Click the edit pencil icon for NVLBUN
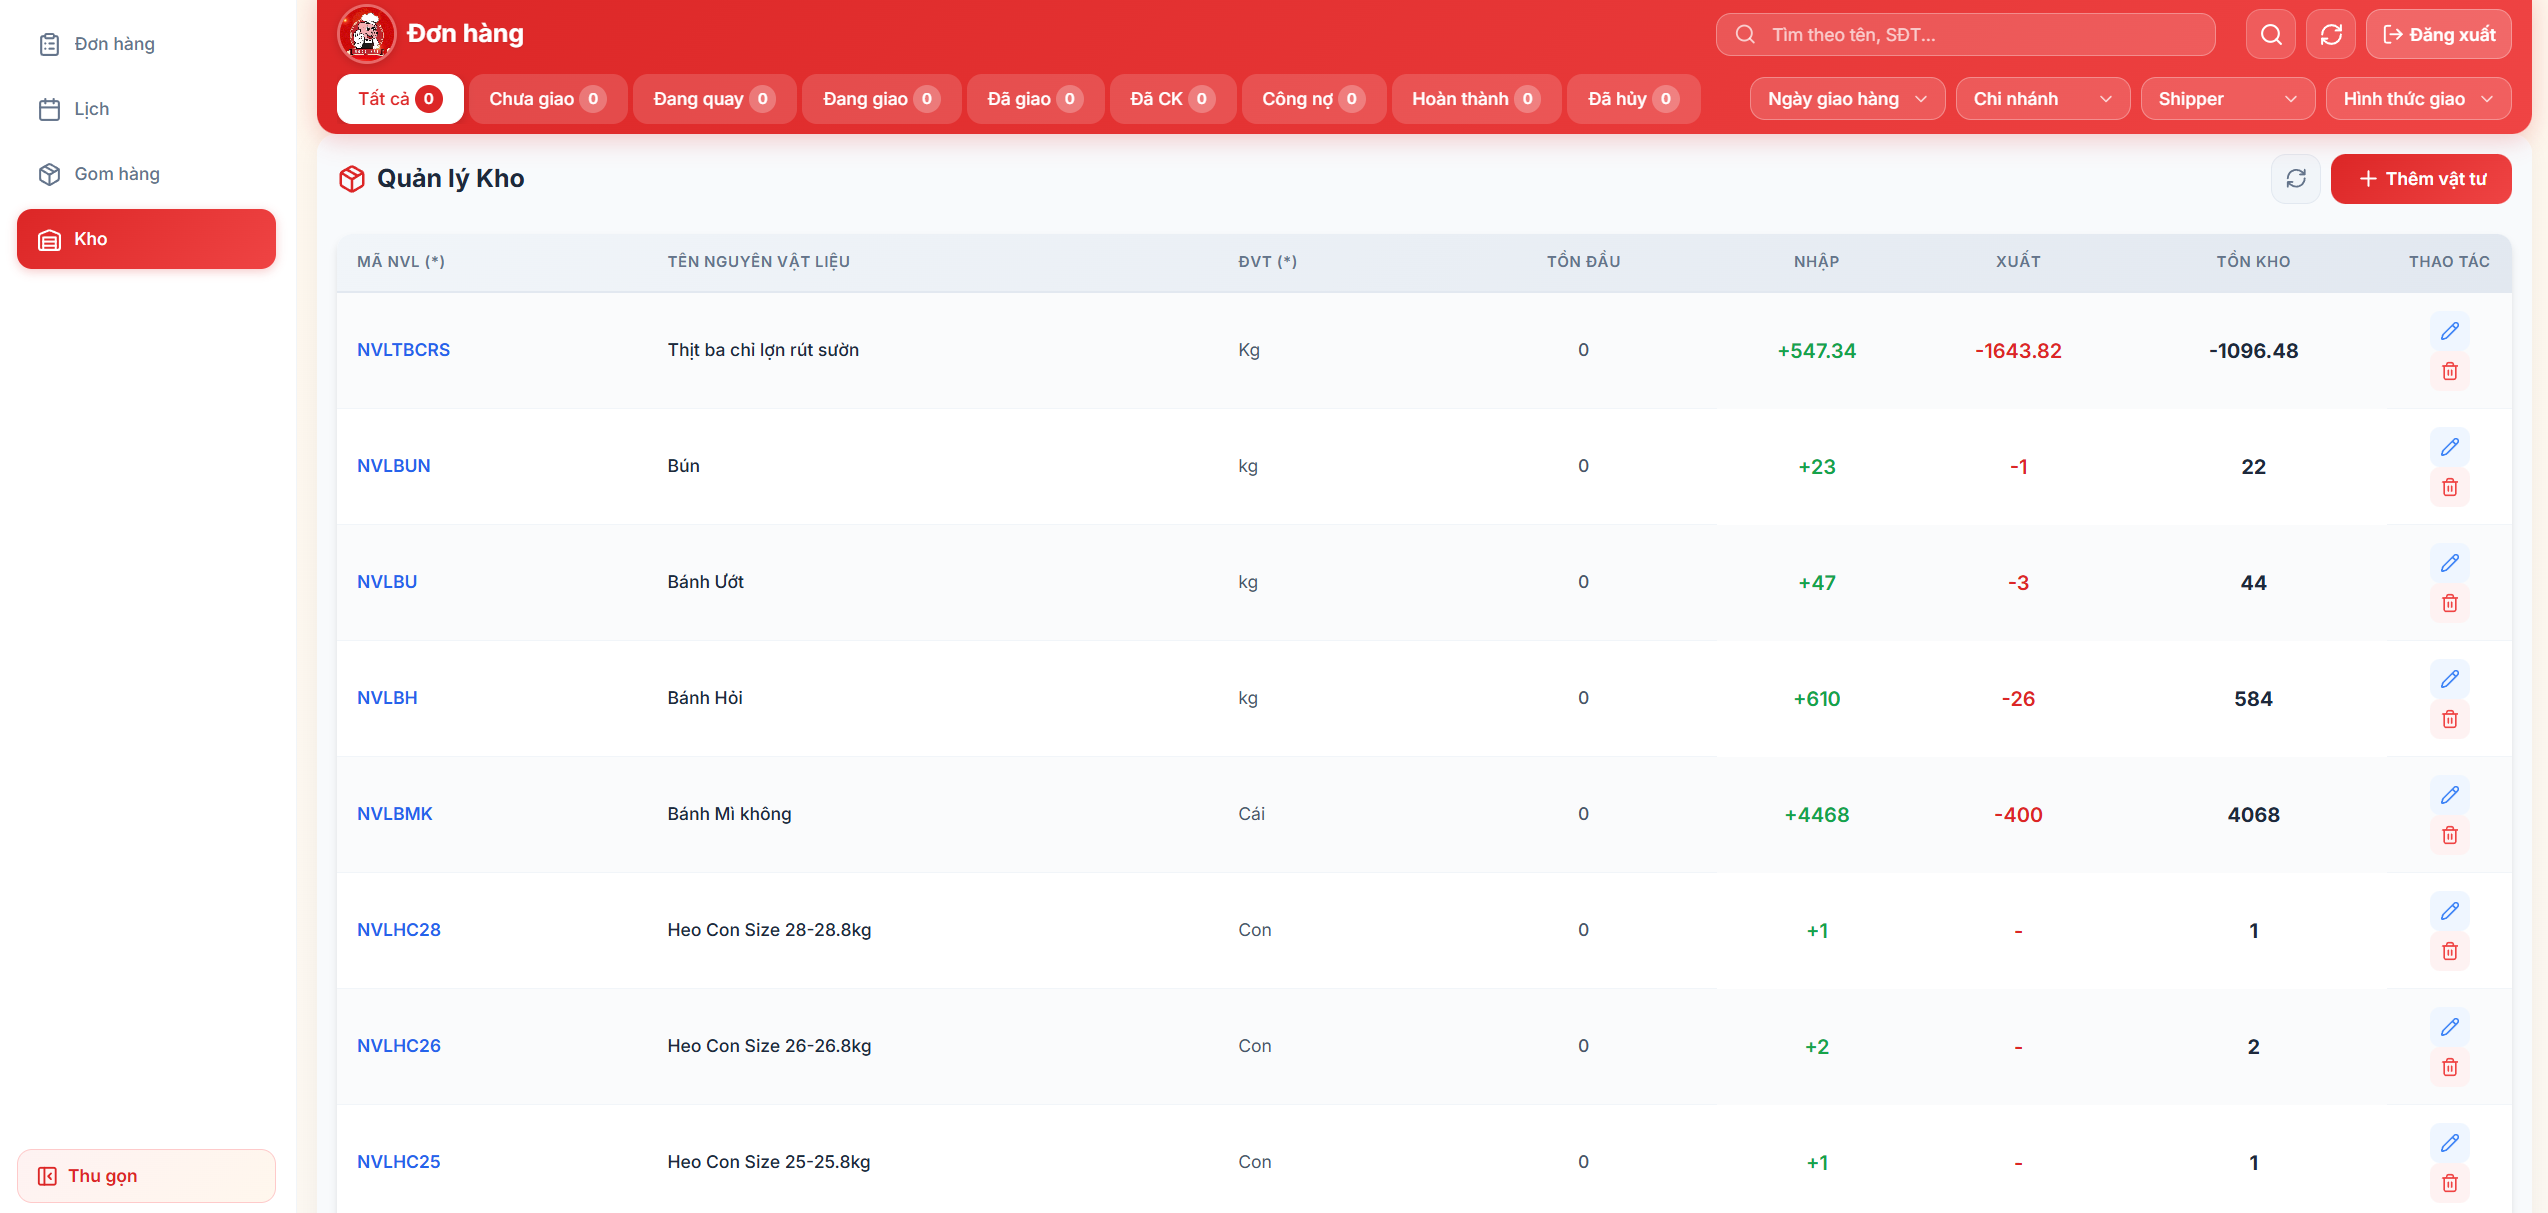Viewport: 2548px width, 1213px height. click(x=2449, y=447)
